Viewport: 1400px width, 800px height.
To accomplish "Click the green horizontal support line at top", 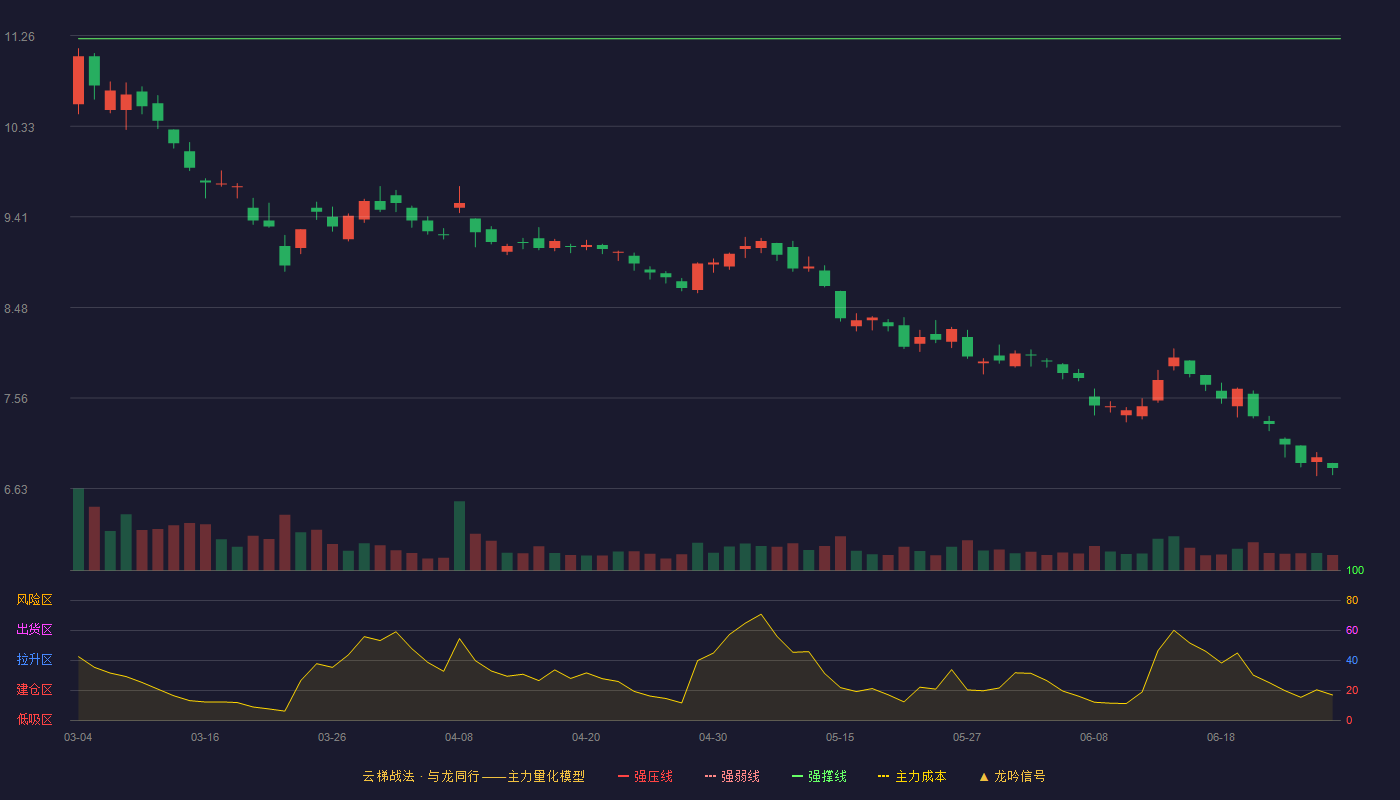I will coord(709,39).
